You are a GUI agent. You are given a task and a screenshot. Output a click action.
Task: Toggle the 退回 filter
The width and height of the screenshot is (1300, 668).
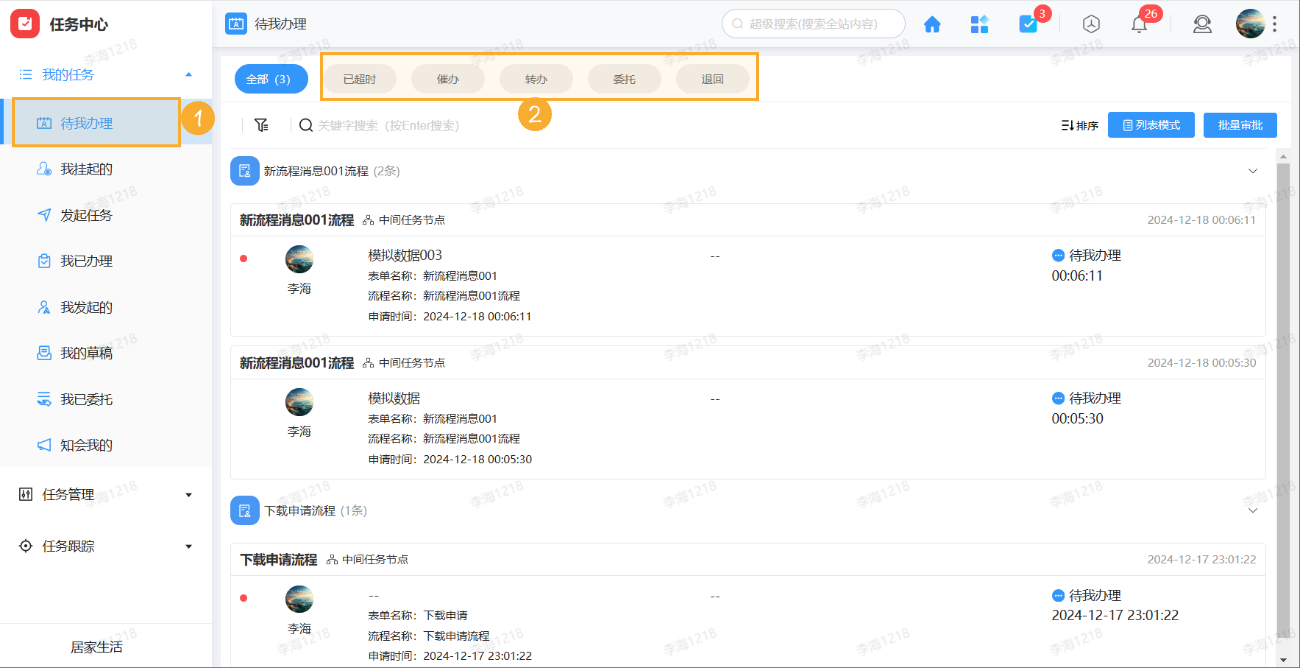tap(713, 77)
